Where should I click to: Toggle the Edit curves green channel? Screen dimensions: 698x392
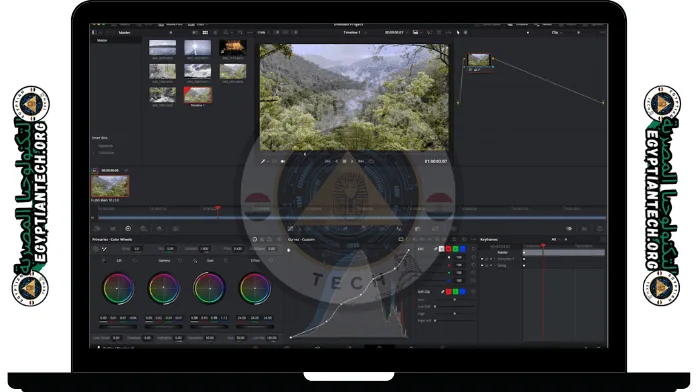coord(455,249)
